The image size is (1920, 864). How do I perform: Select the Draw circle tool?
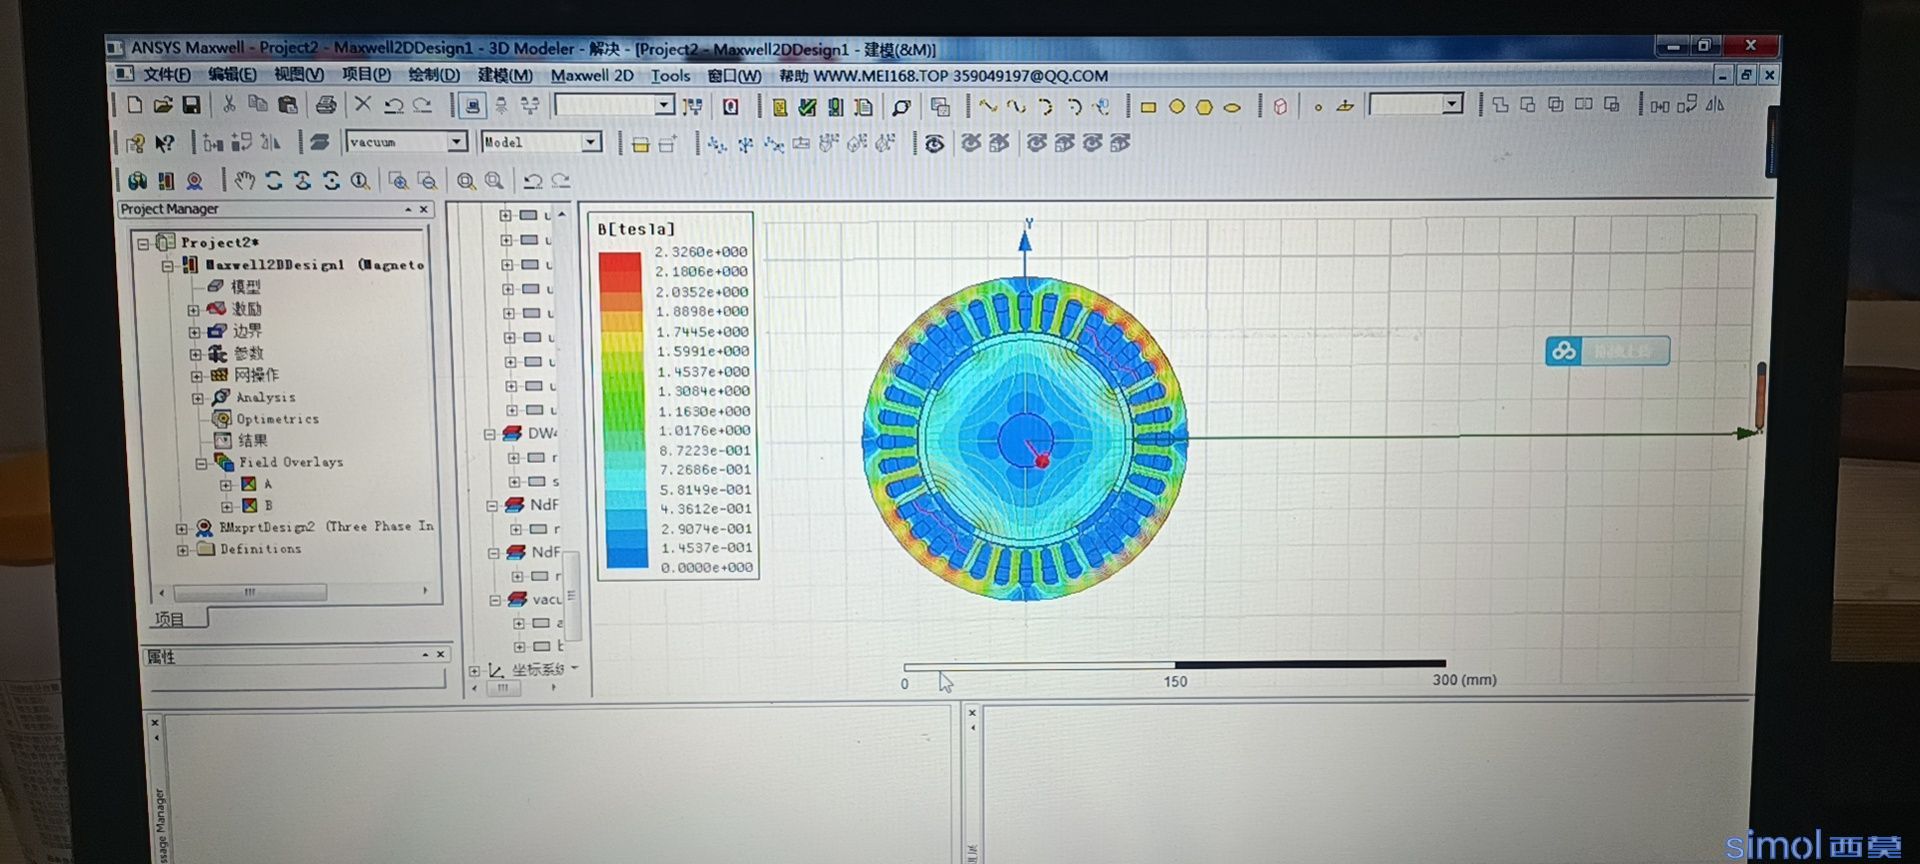pyautogui.click(x=1176, y=107)
